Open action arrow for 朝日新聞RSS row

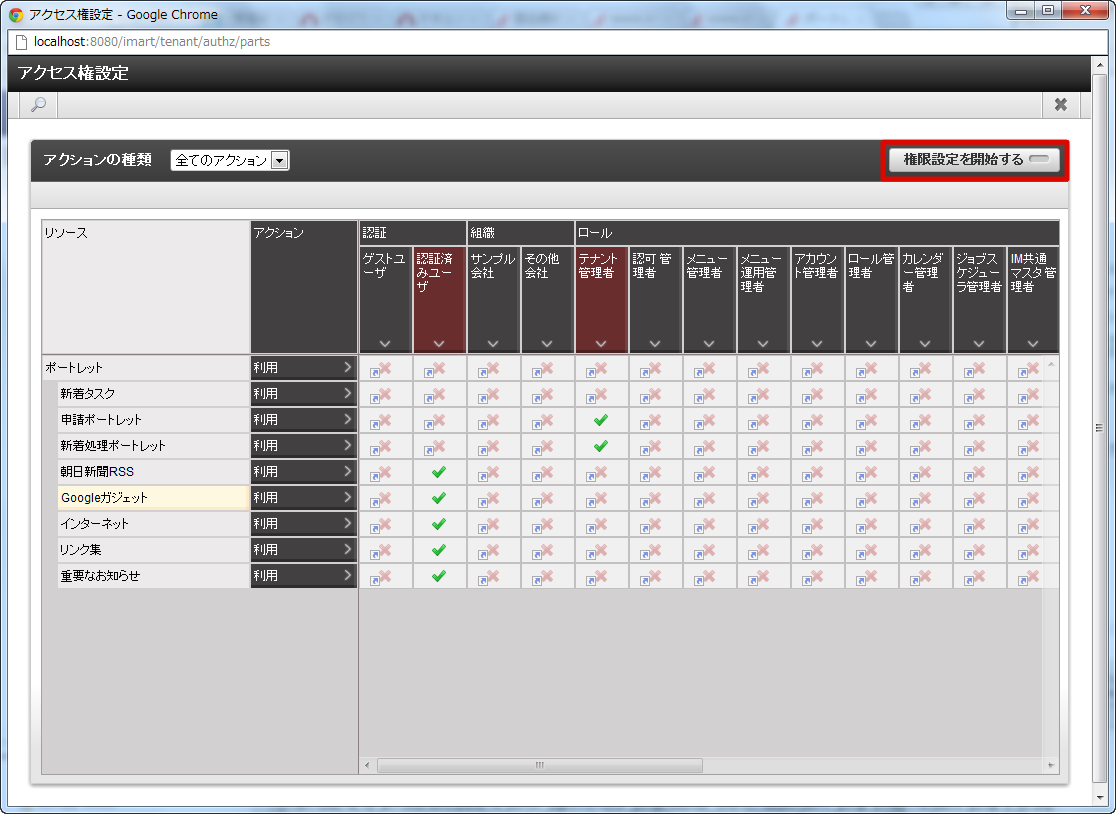tap(347, 471)
